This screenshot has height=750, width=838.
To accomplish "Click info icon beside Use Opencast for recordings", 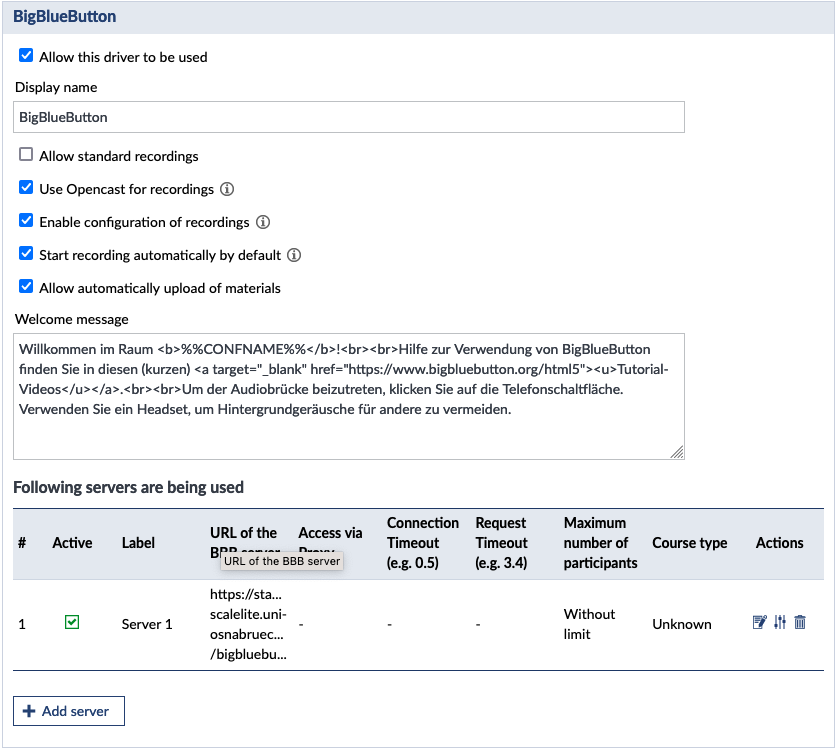I will click(227, 189).
